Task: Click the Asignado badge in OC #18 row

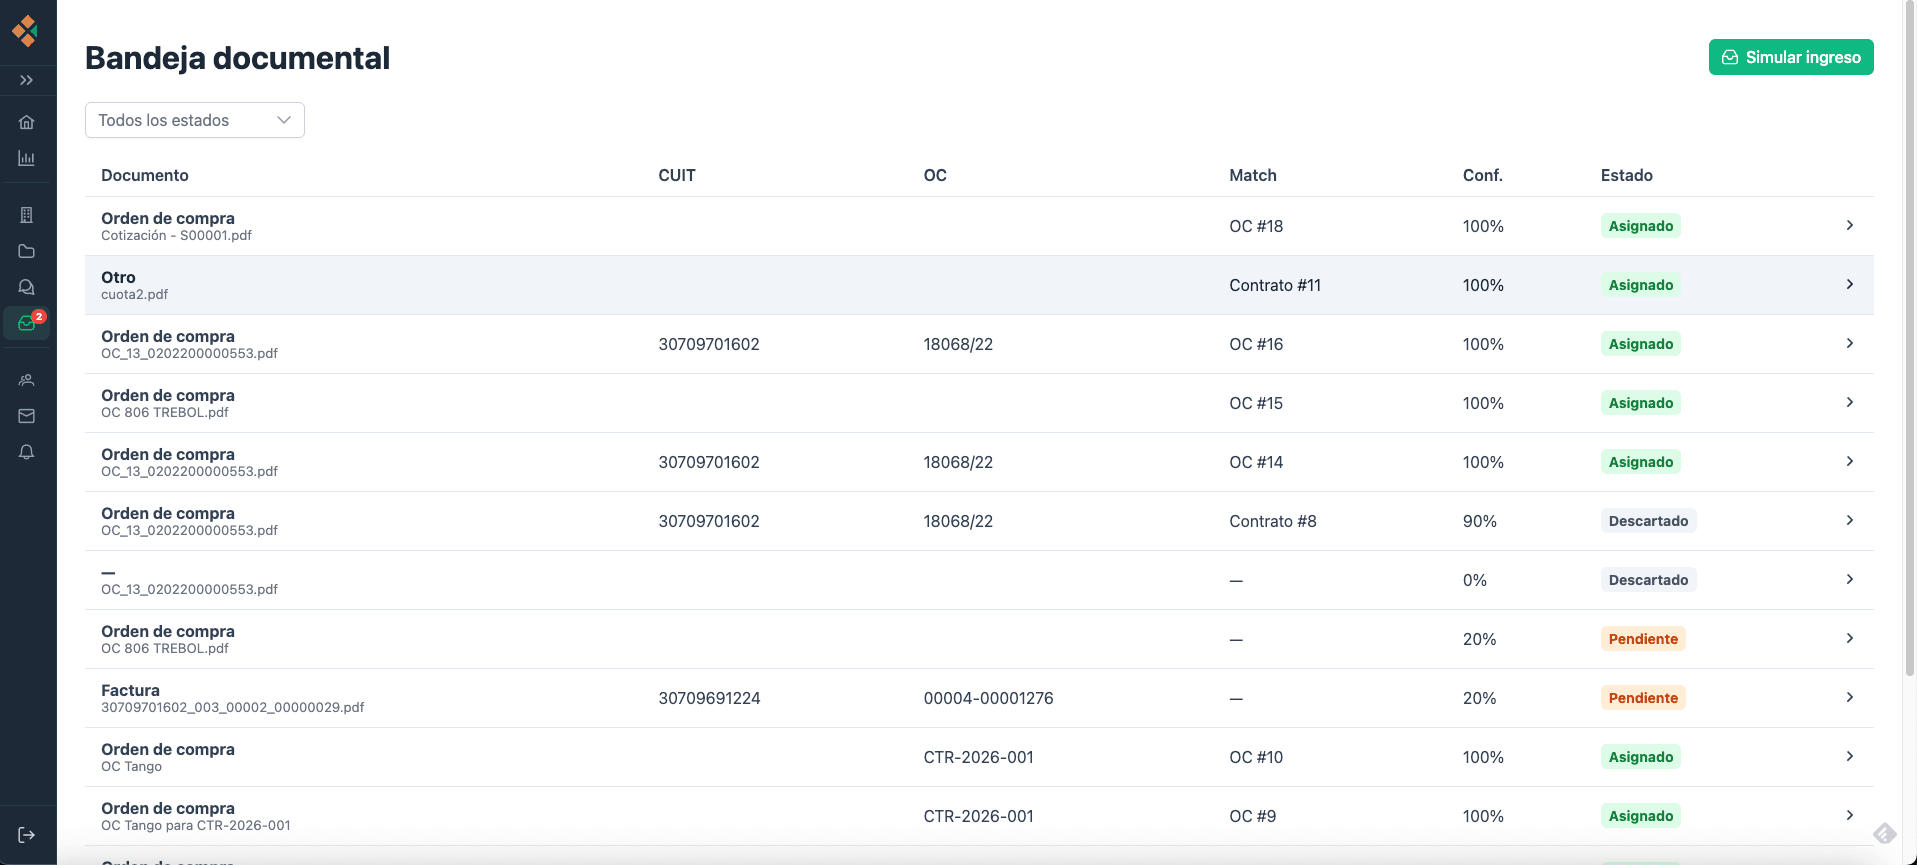Action: tap(1641, 226)
